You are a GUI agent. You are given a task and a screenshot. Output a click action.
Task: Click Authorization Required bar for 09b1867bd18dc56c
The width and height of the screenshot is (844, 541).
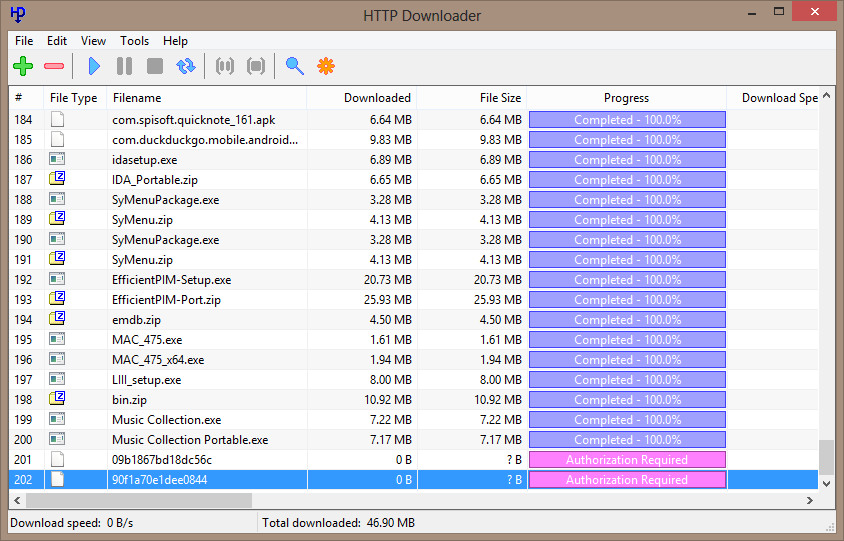(x=627, y=460)
